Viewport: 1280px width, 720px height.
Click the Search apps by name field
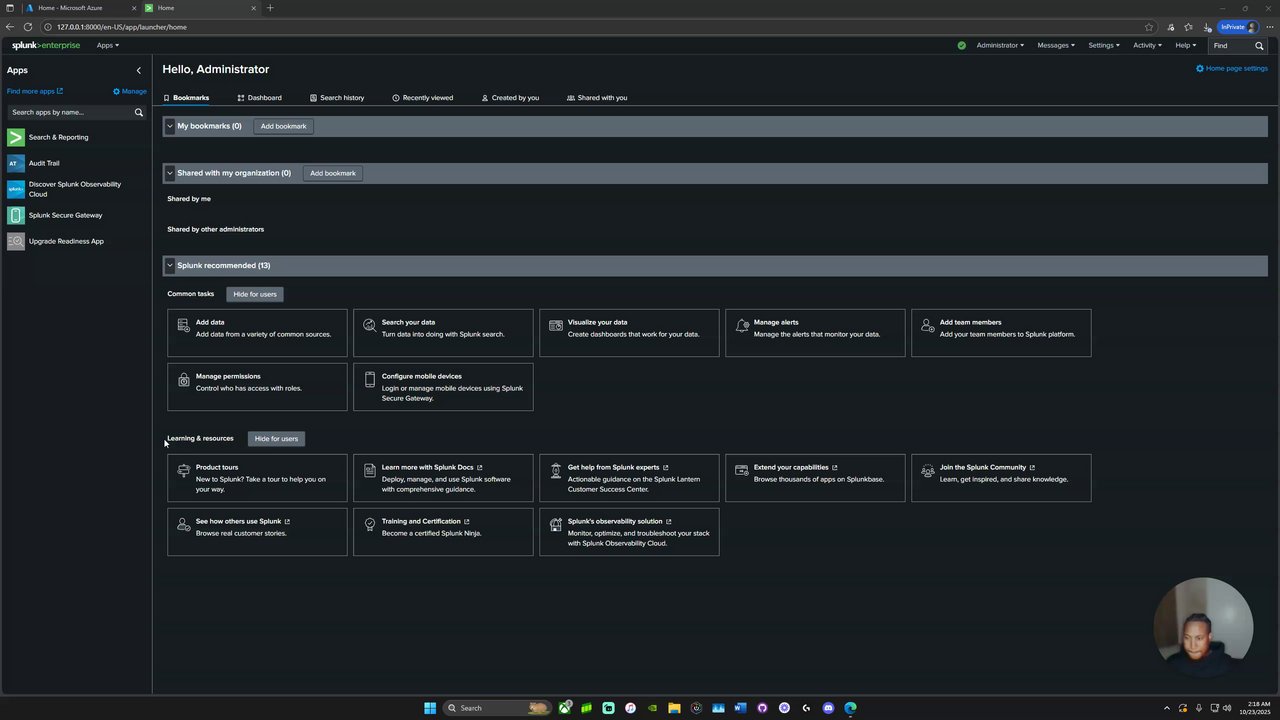tap(70, 112)
